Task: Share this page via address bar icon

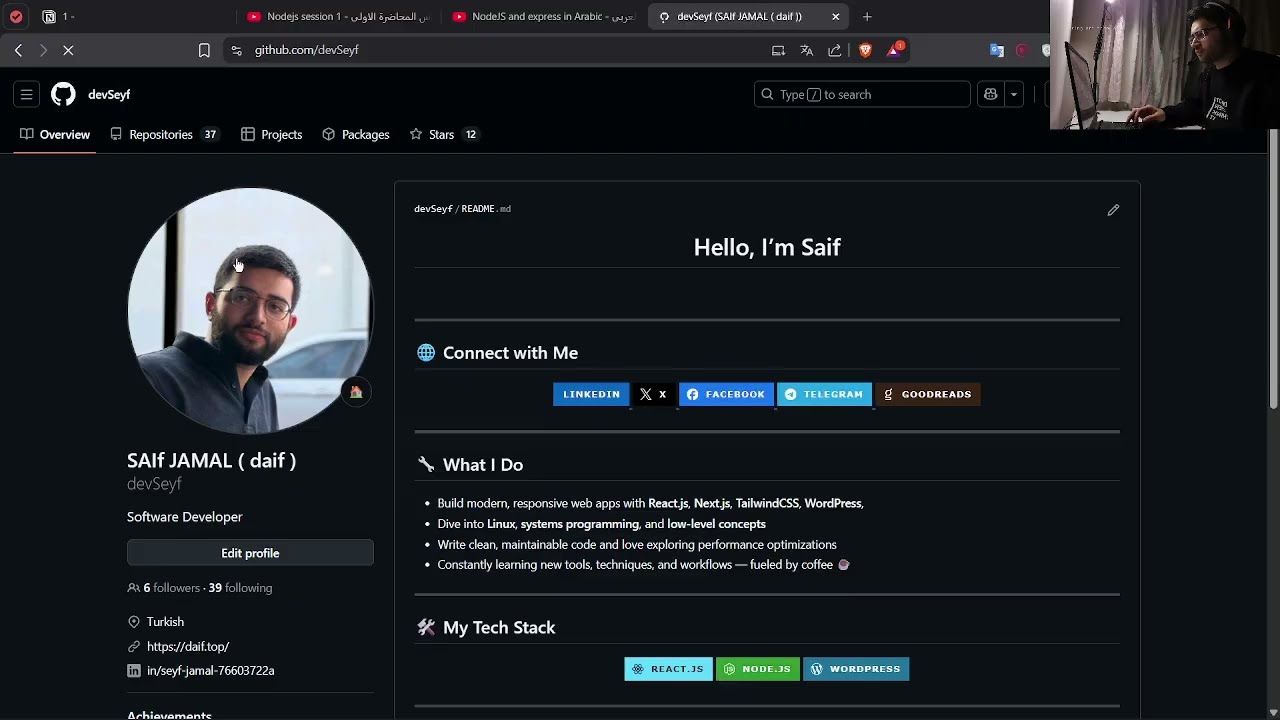Action: pos(835,50)
